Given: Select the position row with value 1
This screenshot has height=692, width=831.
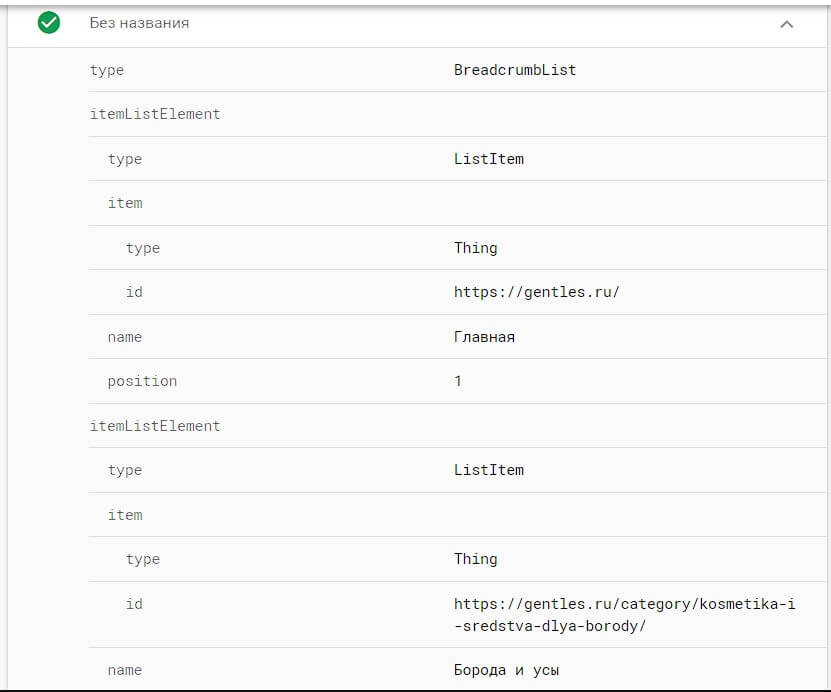Looking at the screenshot, I should pos(457,382).
